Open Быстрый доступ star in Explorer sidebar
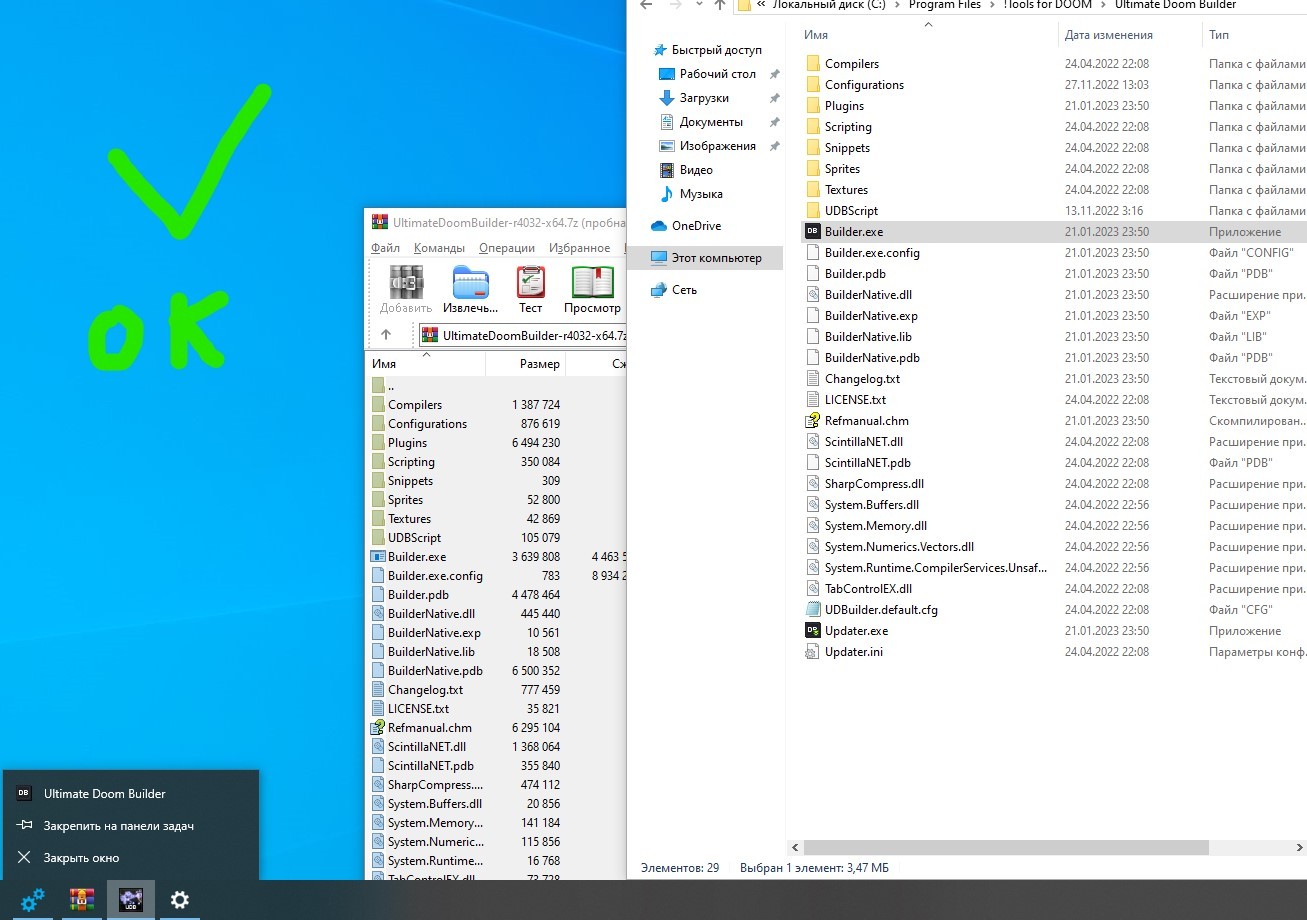1307x920 pixels. [659, 50]
